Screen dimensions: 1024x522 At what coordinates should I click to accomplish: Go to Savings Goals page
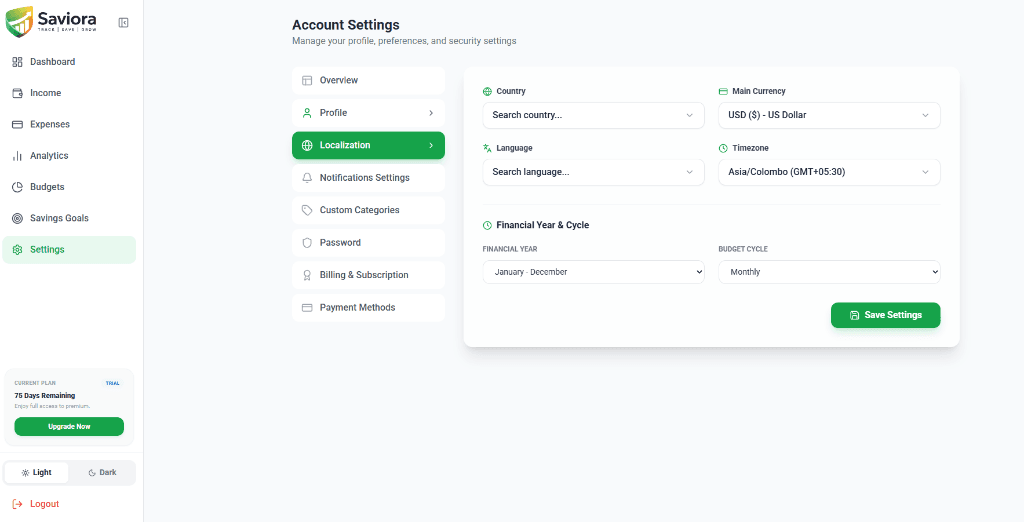(69, 218)
